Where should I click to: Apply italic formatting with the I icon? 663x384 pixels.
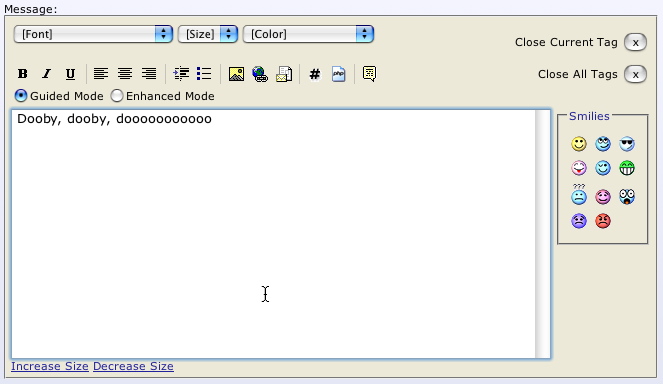pyautogui.click(x=47, y=74)
